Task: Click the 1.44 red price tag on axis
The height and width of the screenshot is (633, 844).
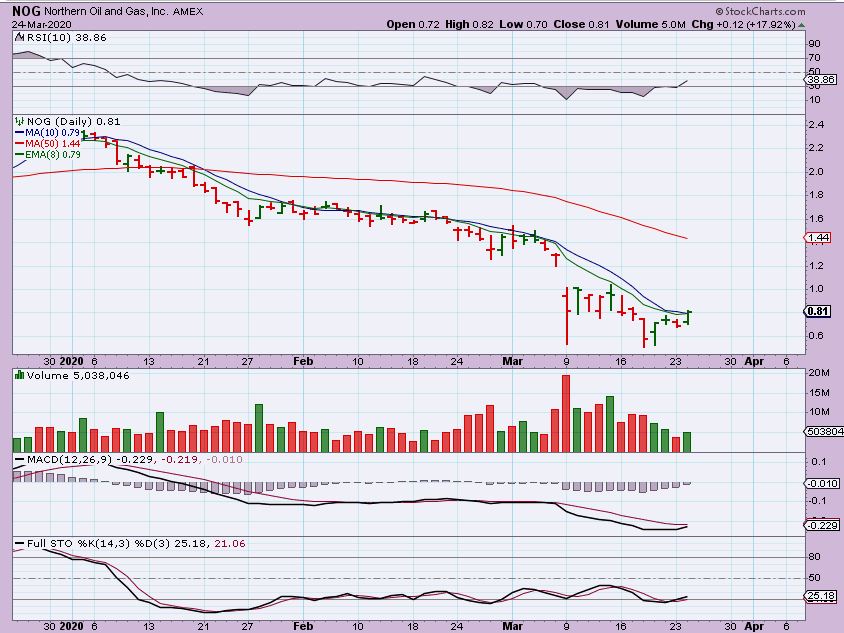Action: coord(819,237)
